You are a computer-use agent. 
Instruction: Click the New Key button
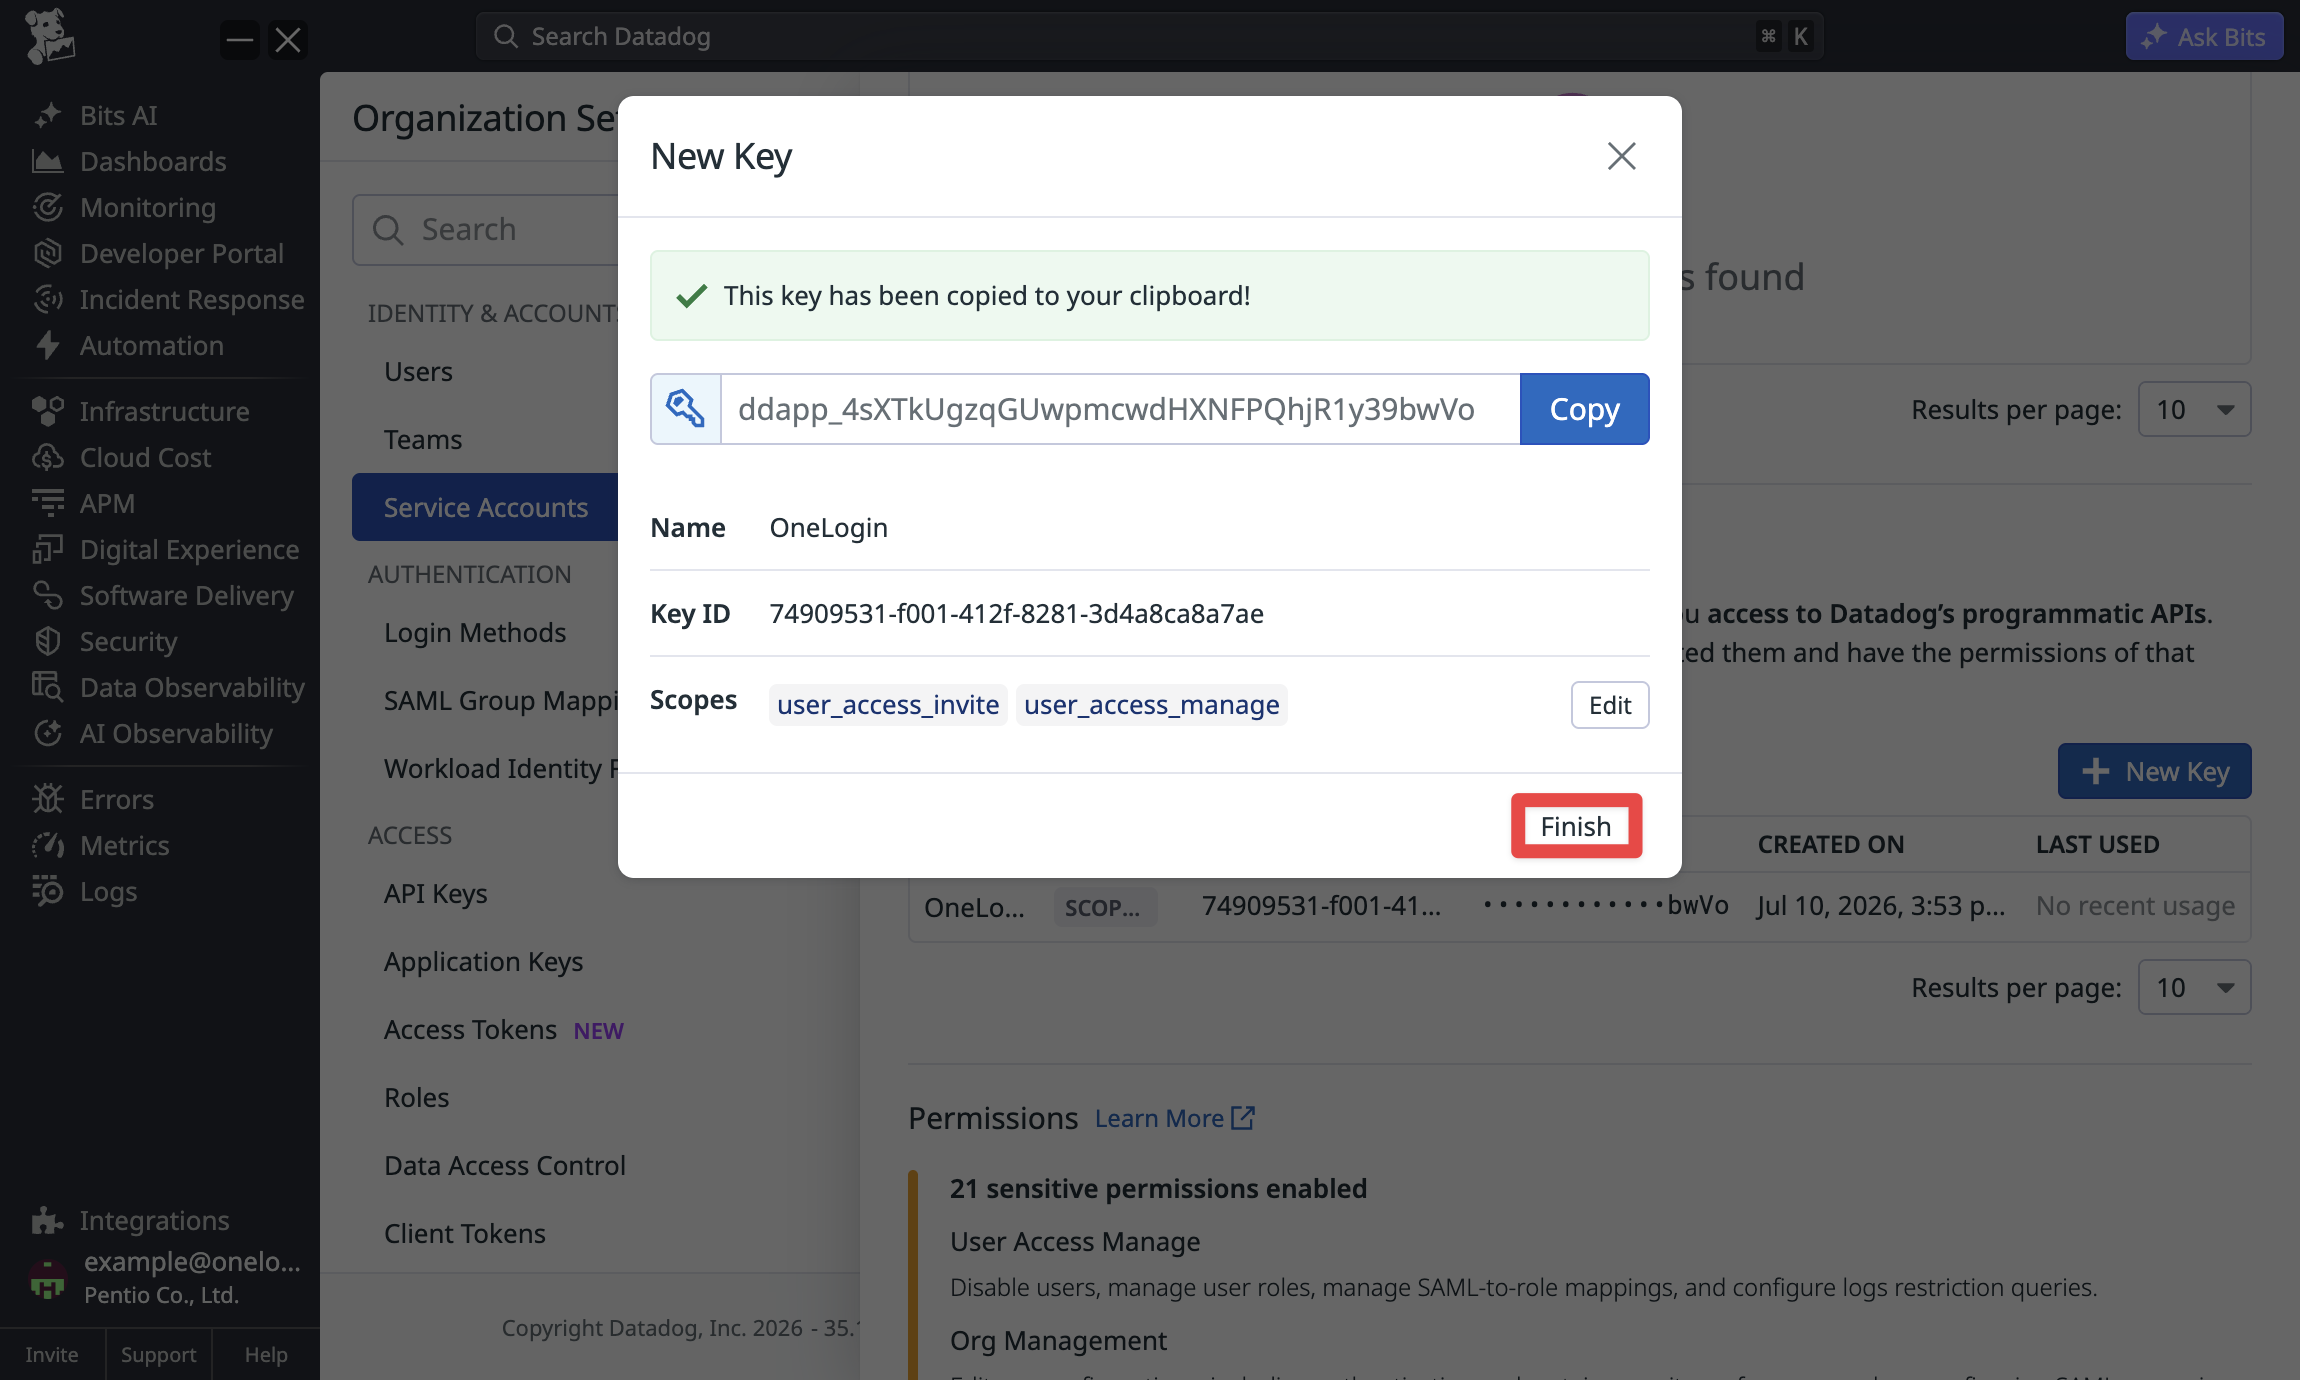pyautogui.click(x=2155, y=771)
